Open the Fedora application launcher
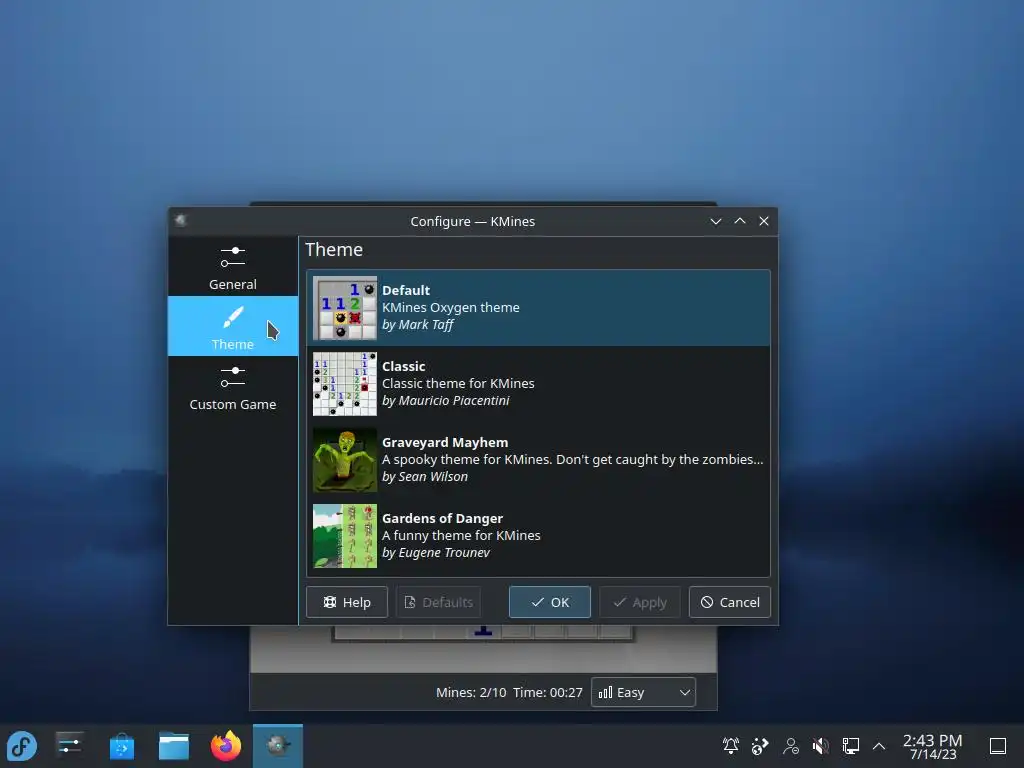 pyautogui.click(x=22, y=746)
